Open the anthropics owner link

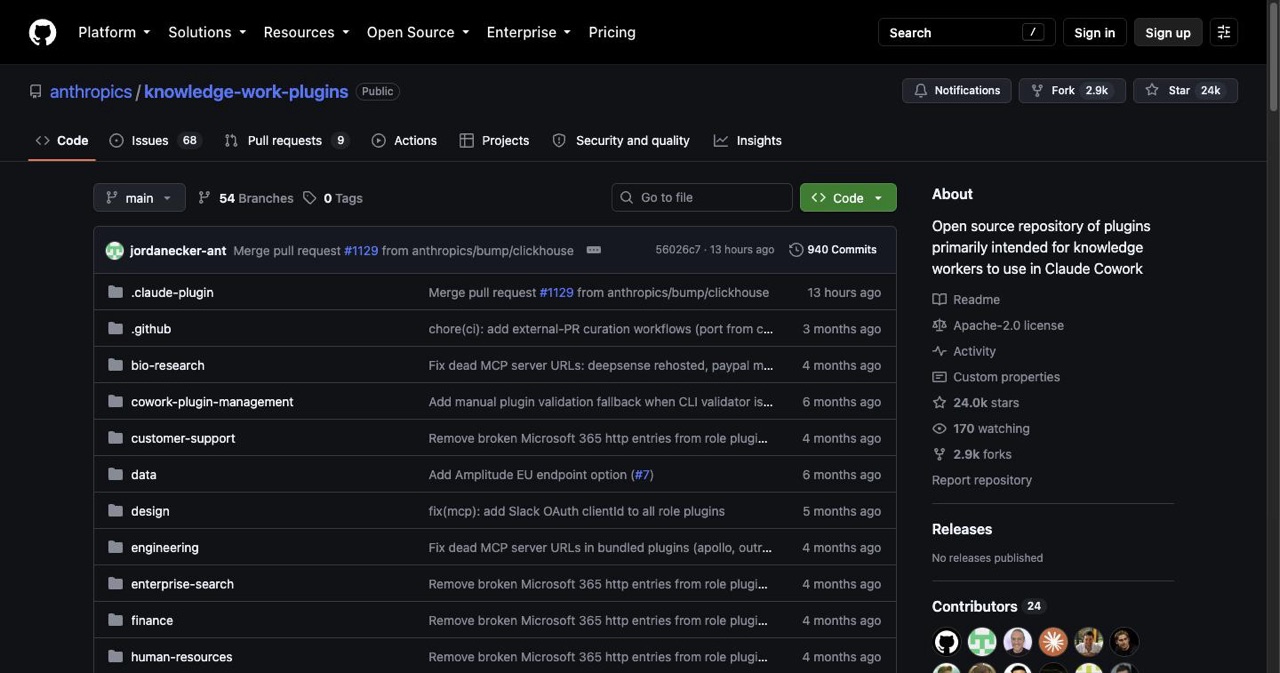[91, 91]
